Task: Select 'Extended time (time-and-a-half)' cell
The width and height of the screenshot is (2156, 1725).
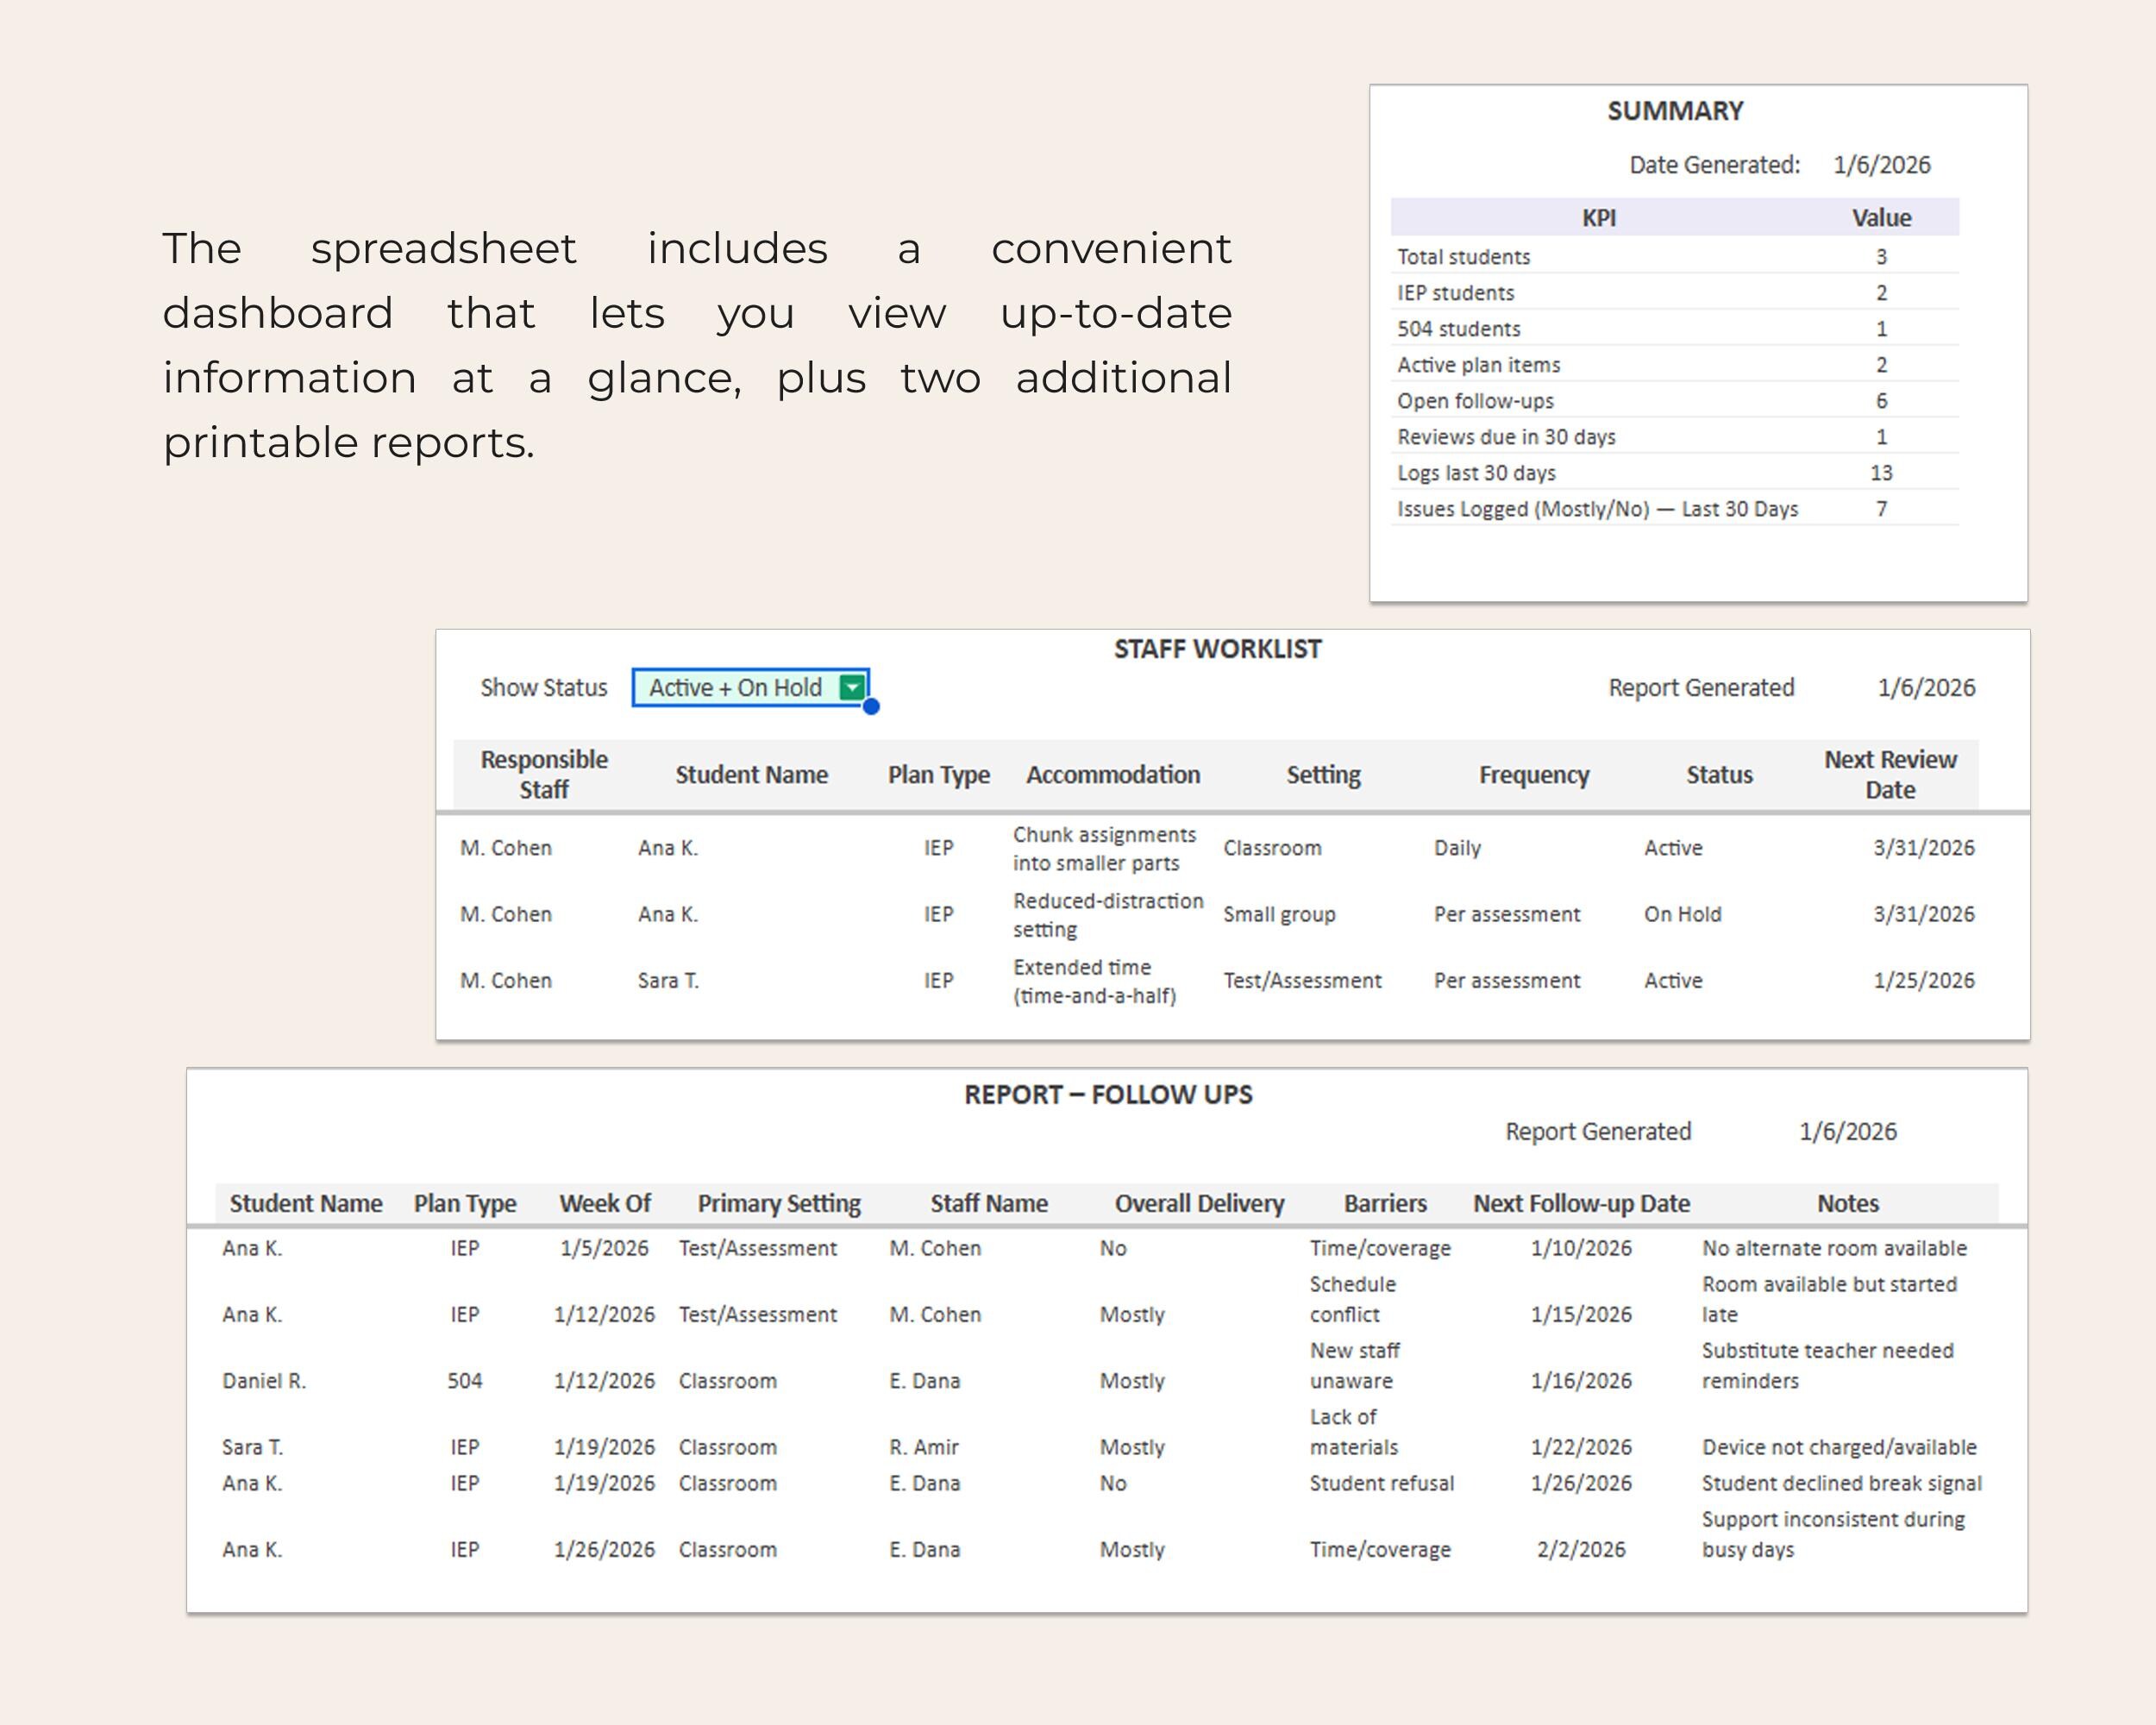Action: (x=1095, y=981)
